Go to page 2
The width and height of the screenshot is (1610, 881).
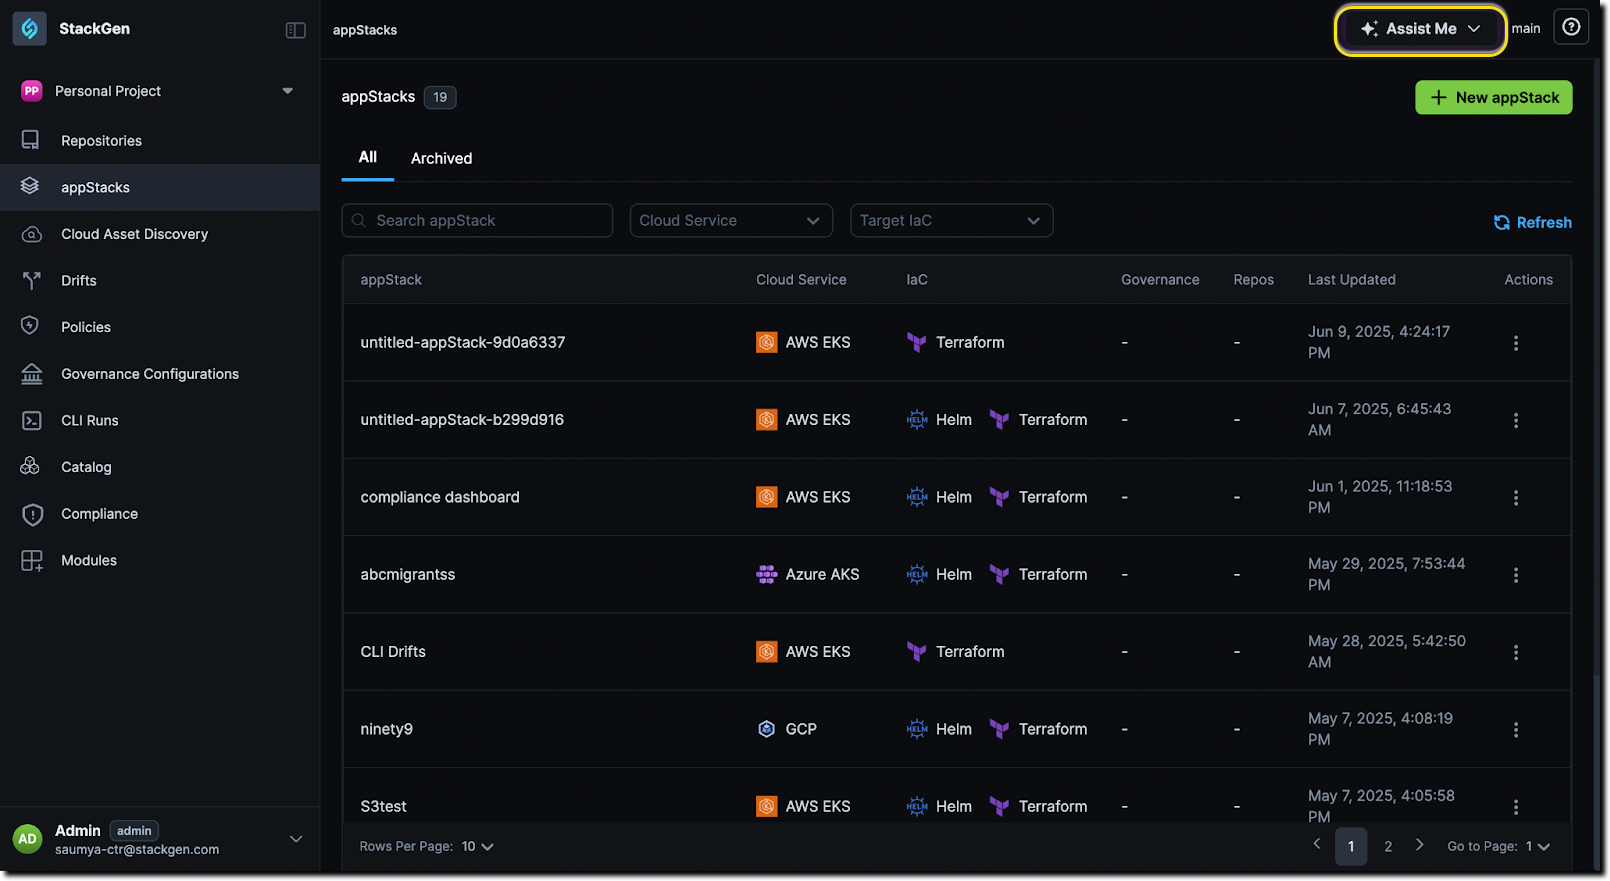pos(1387,847)
